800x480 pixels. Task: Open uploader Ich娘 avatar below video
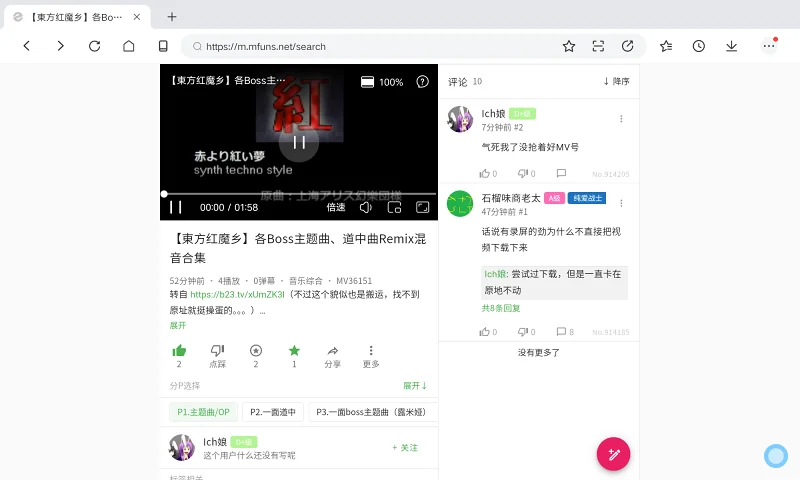pyautogui.click(x=182, y=447)
